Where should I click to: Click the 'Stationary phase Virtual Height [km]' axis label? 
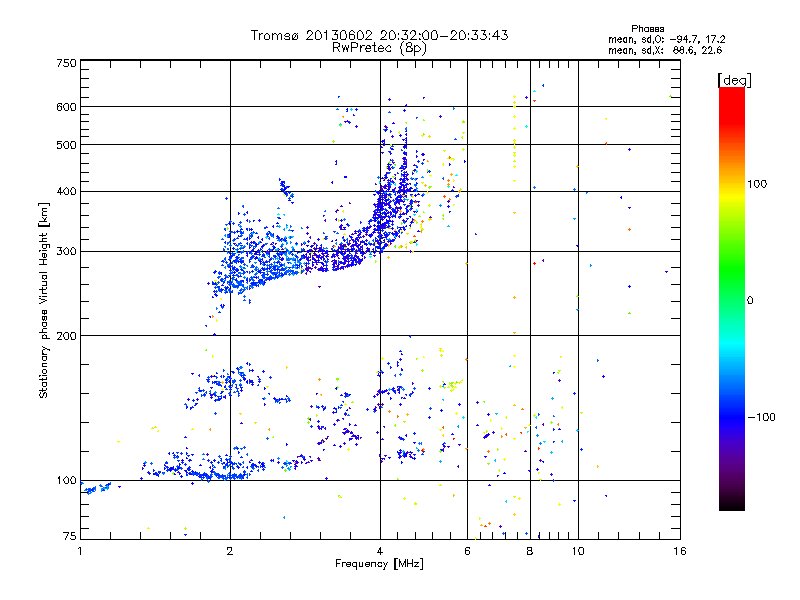(43, 300)
